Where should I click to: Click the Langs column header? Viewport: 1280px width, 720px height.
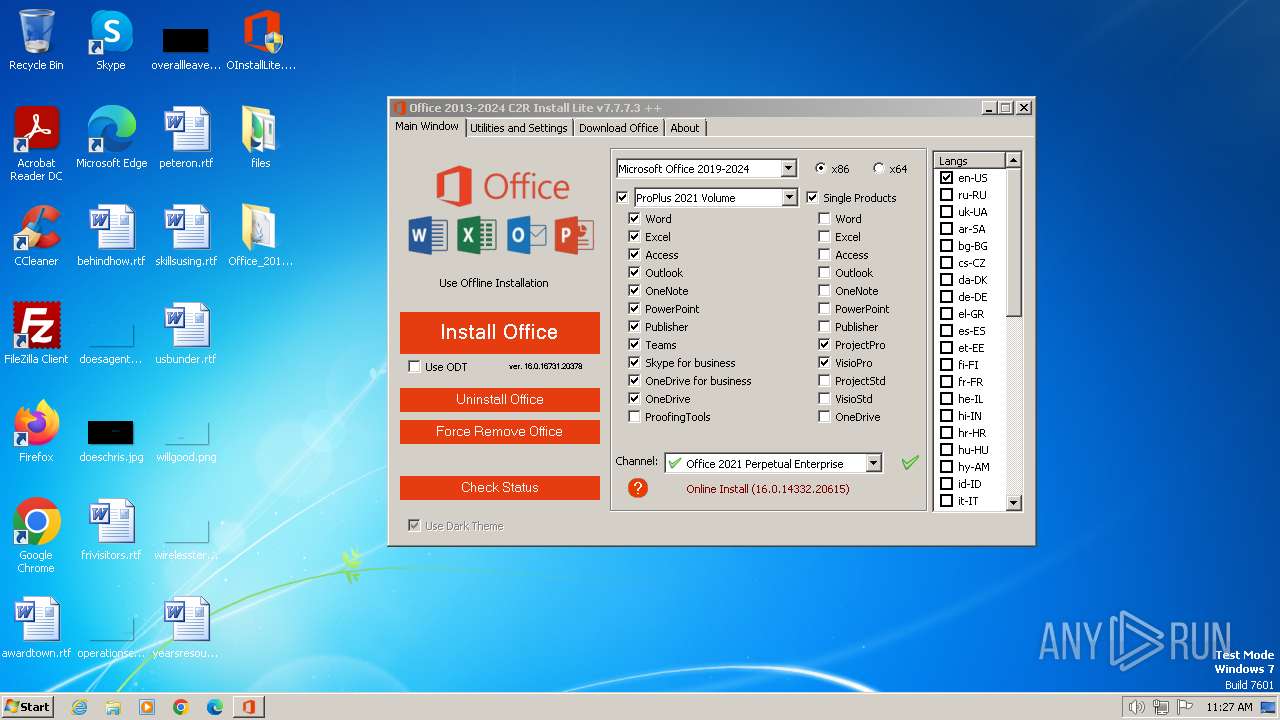click(x=970, y=161)
